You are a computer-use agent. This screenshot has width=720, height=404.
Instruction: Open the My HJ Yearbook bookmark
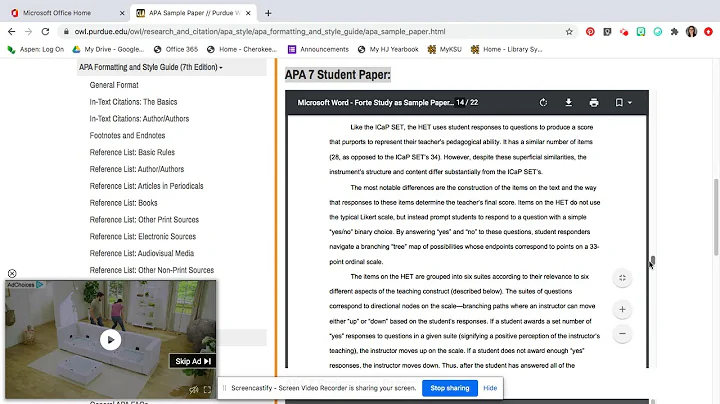388,49
